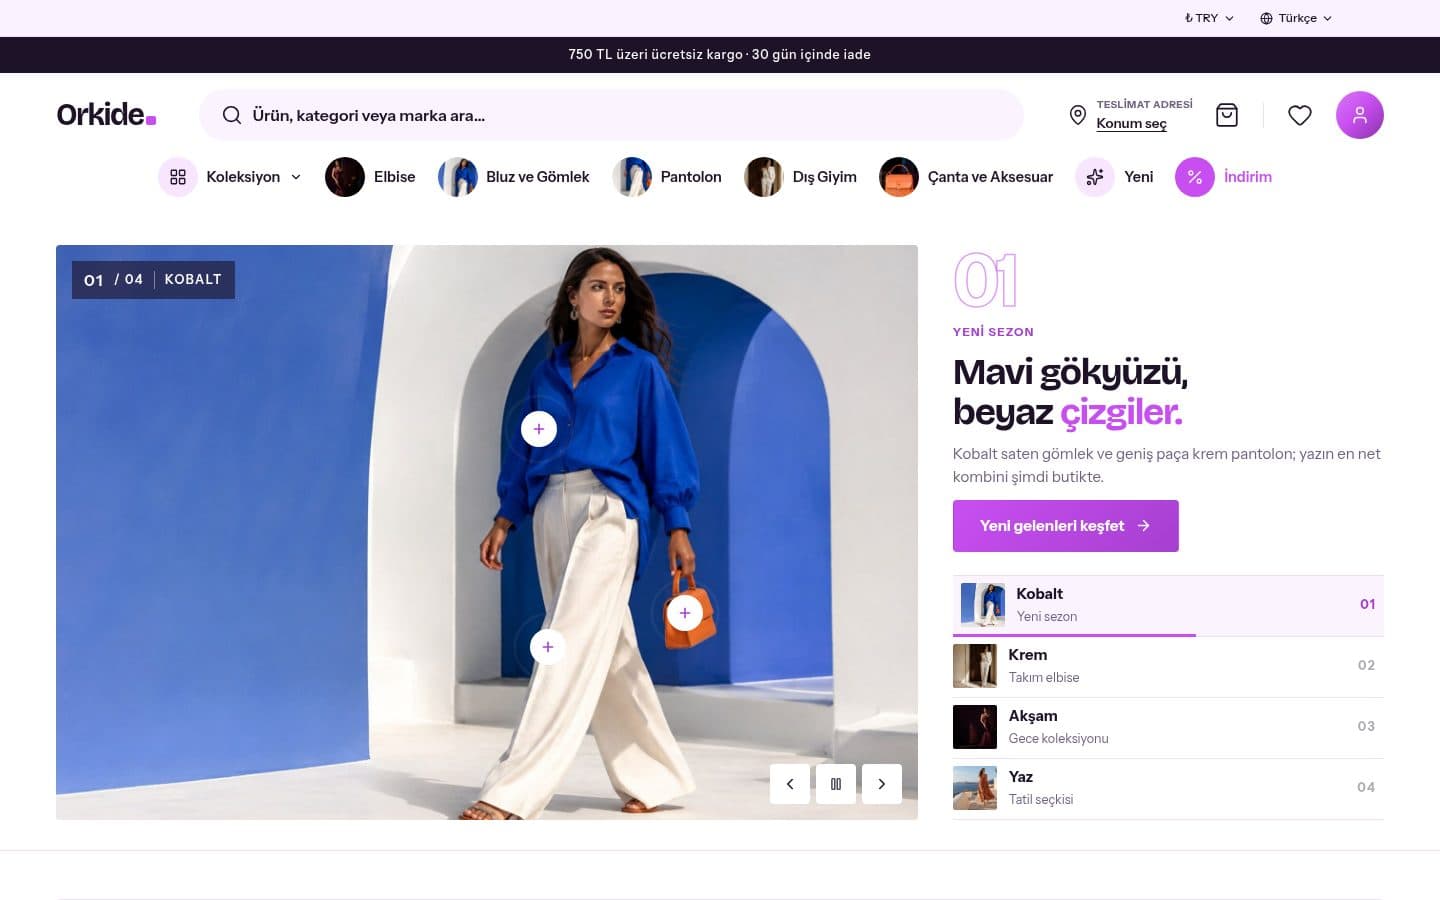1440x900 pixels.
Task: Click the location pin icon
Action: pyautogui.click(x=1078, y=115)
